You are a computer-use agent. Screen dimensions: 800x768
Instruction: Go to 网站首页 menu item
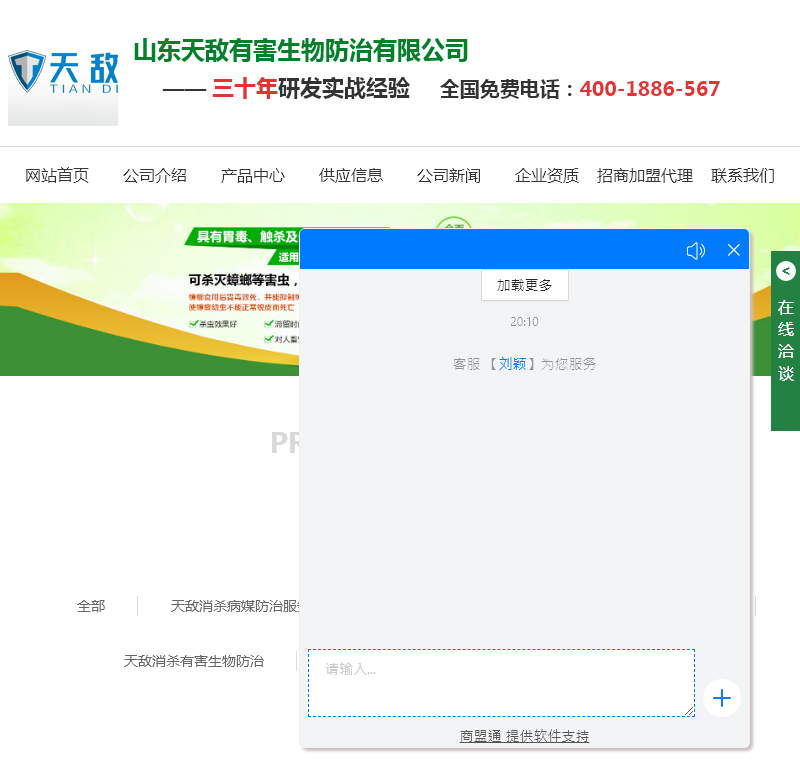click(x=57, y=176)
